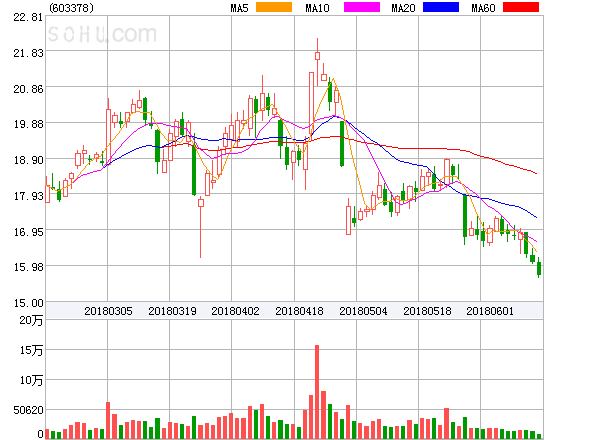Click the 22.81 price axis label
Viewport: 600px width, 440px height.
click(x=28, y=17)
